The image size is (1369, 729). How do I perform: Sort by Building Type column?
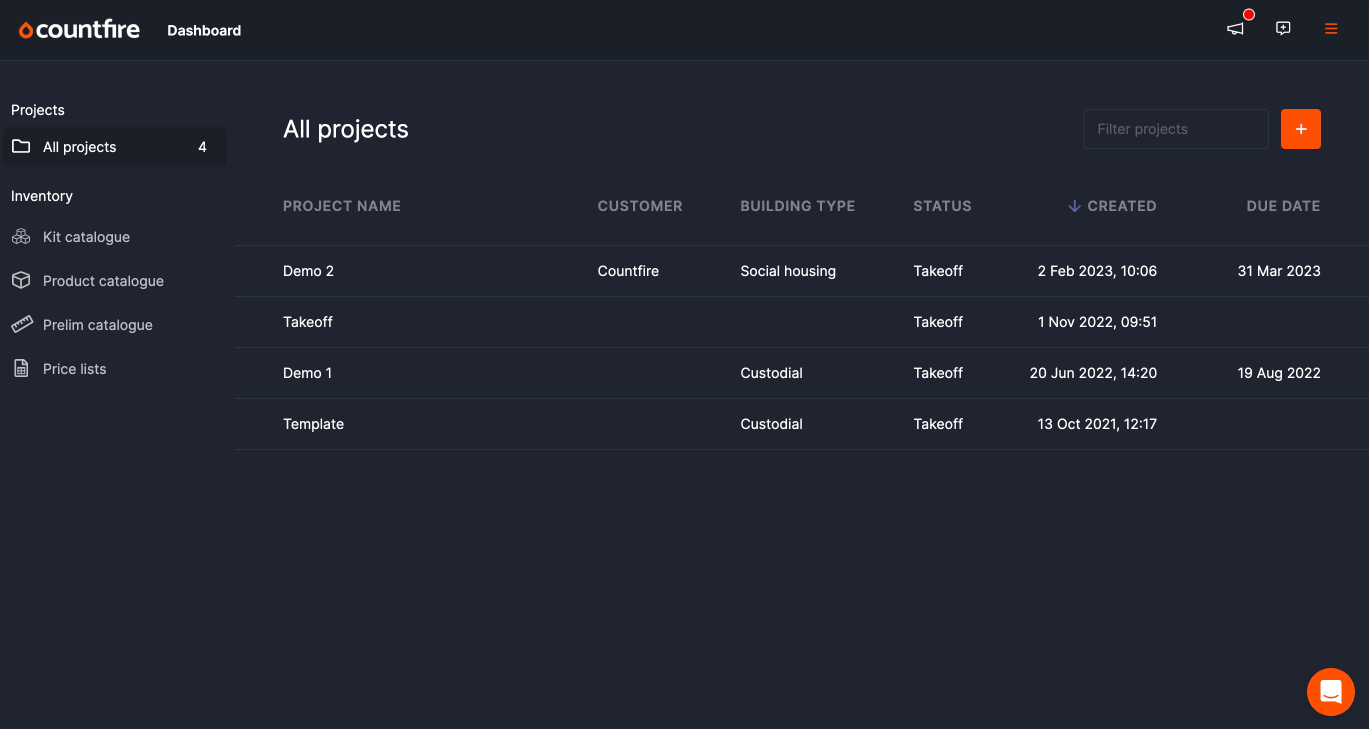point(798,206)
